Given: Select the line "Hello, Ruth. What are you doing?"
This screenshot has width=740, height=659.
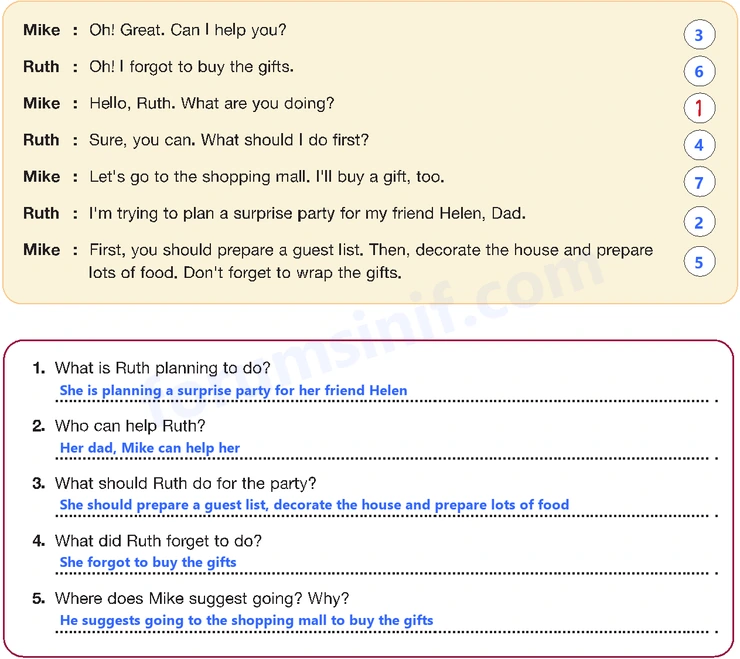Looking at the screenshot, I should pyautogui.click(x=212, y=103).
